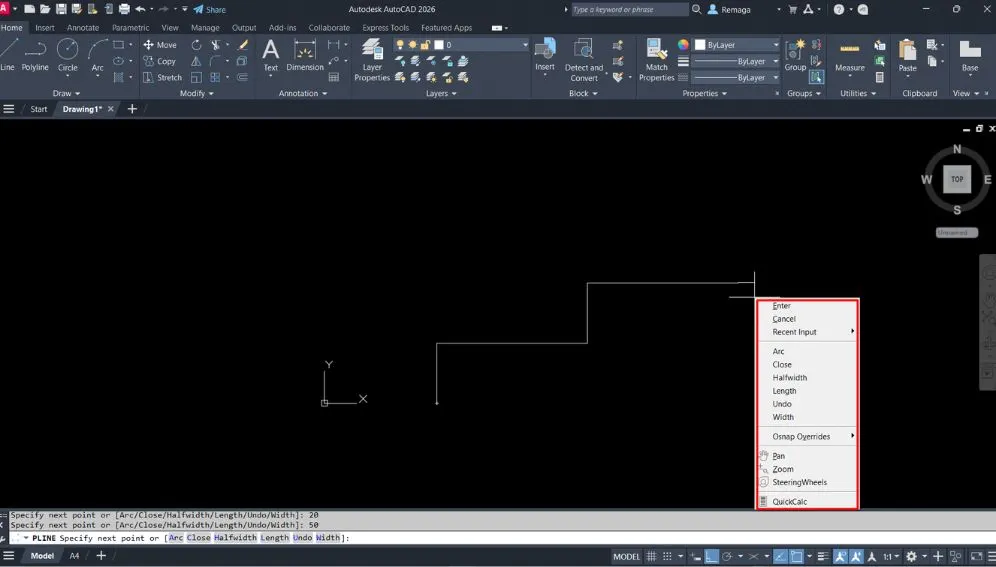Viewport: 996px width, 567px height.
Task: Toggle grid display in status bar
Action: [652, 556]
